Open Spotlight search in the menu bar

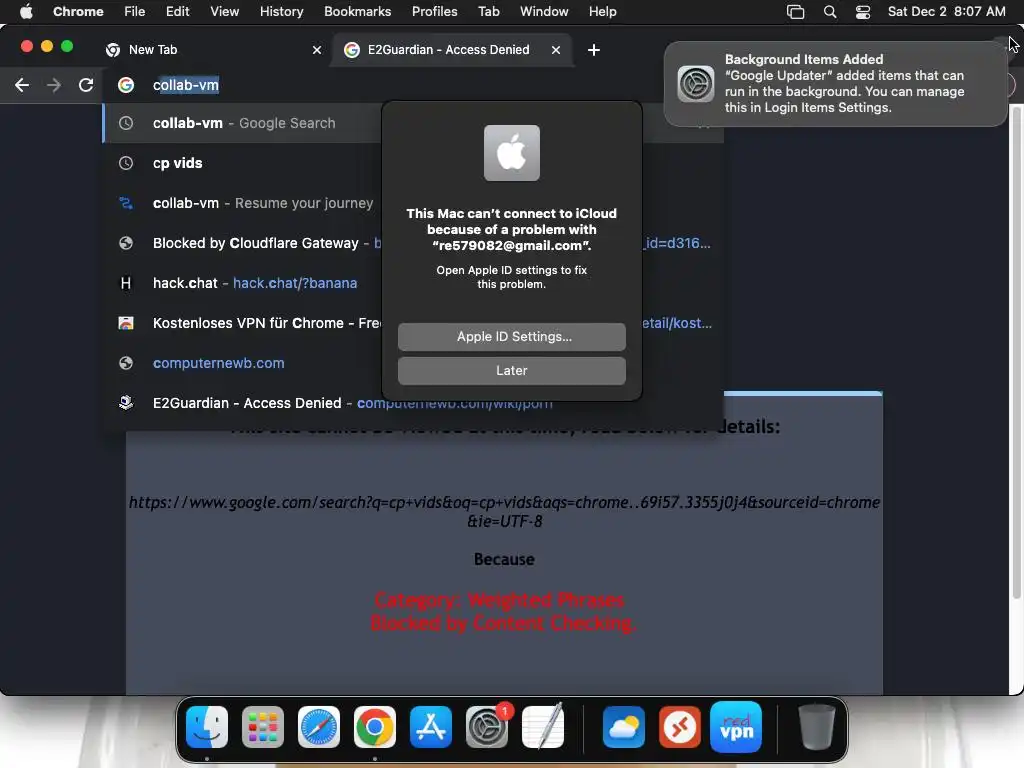pos(830,12)
